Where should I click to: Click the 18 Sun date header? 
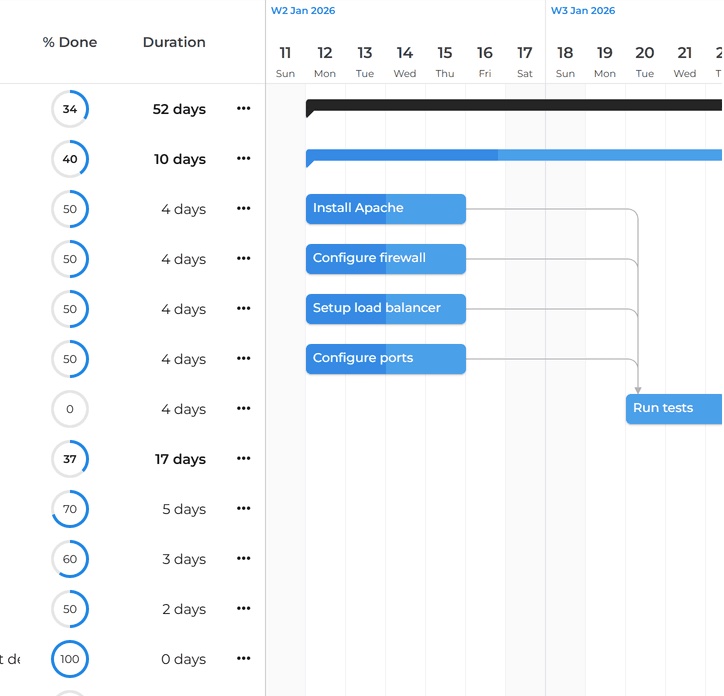click(x=565, y=61)
